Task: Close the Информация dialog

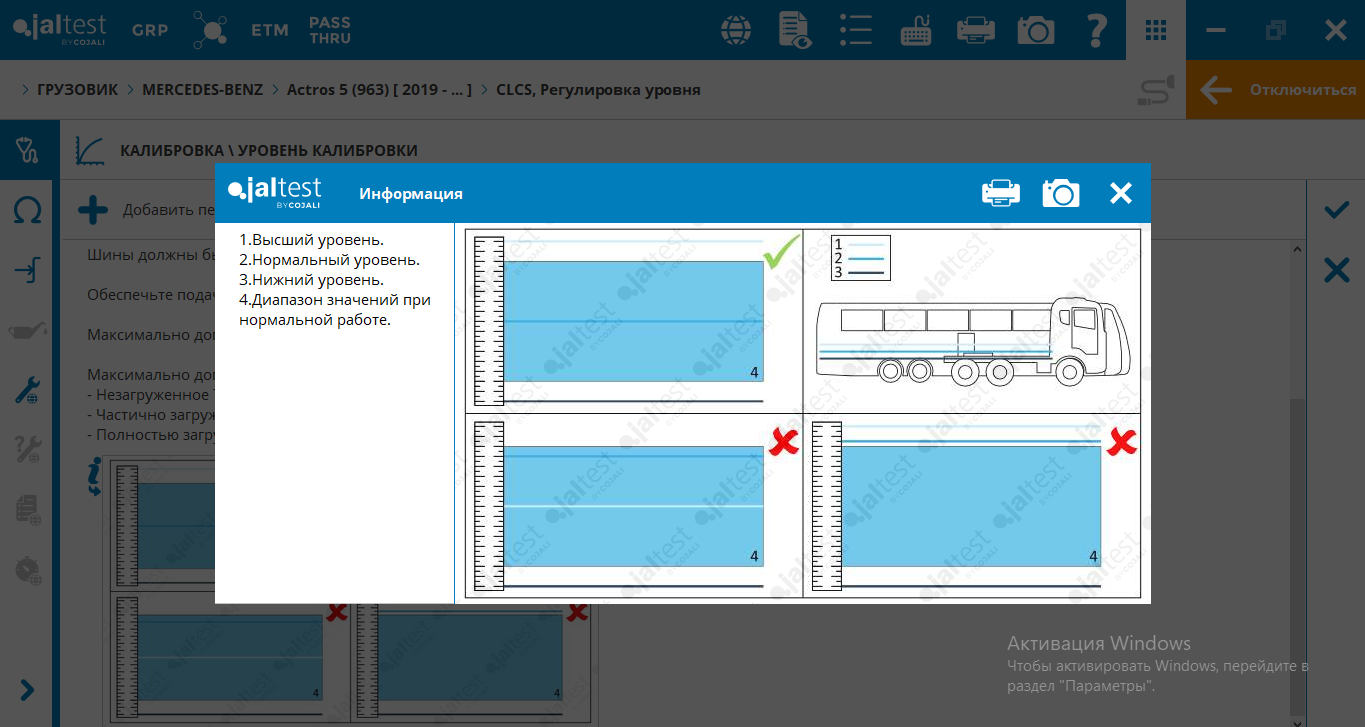Action: (x=1121, y=193)
